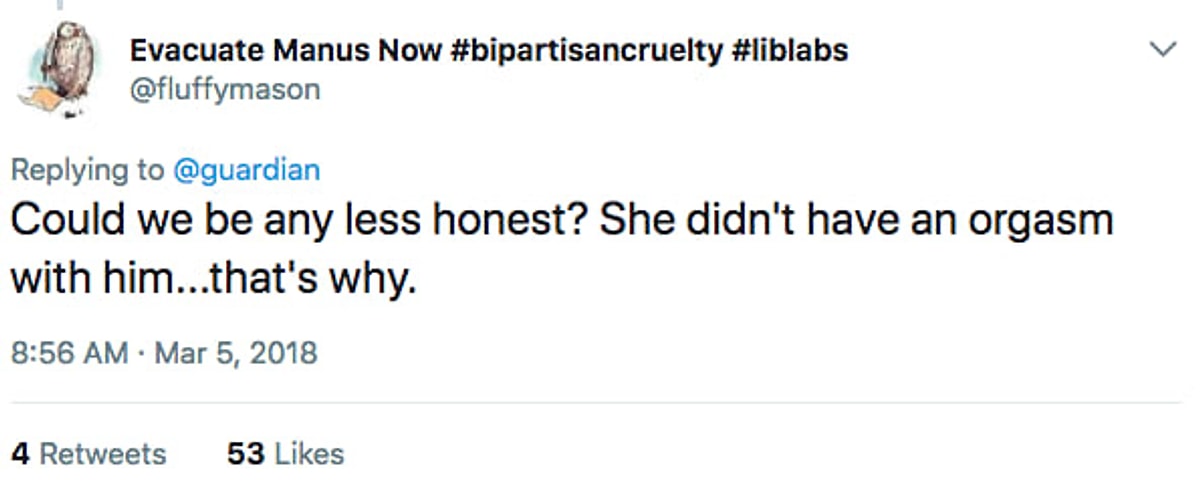View the 53 Likes list
The image size is (1200, 494).
[286, 453]
